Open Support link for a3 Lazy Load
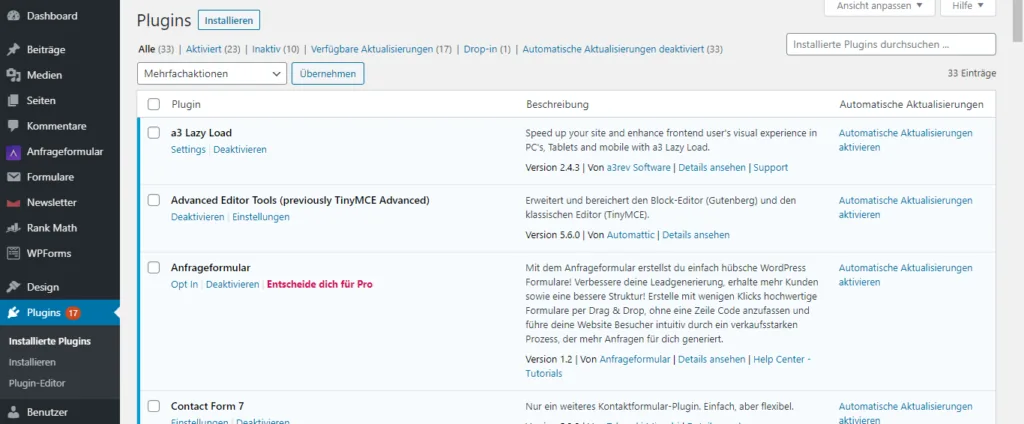The width and height of the screenshot is (1024, 424). pyautogui.click(x=771, y=167)
